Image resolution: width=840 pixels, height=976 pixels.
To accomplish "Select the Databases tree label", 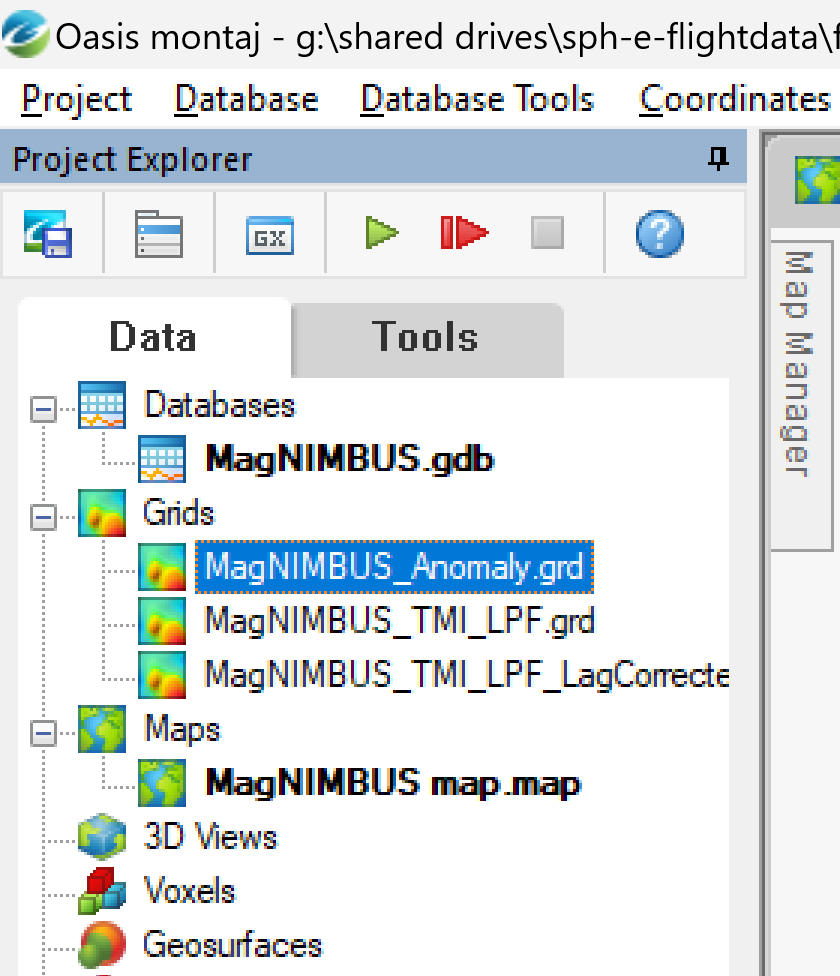I will point(219,405).
